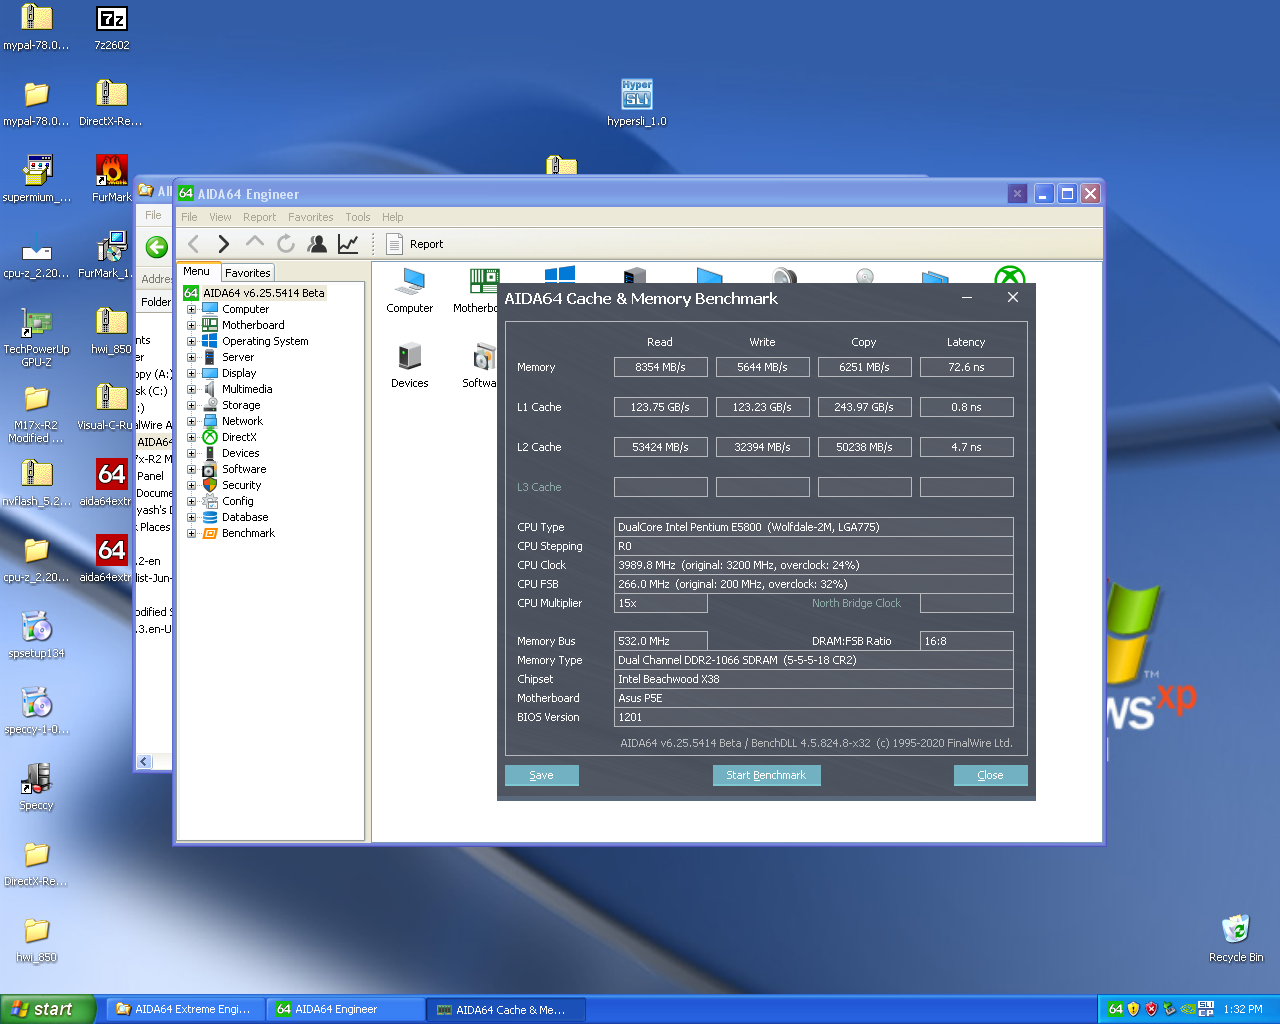Click the Memory Read 8354 MB/s field

click(661, 367)
